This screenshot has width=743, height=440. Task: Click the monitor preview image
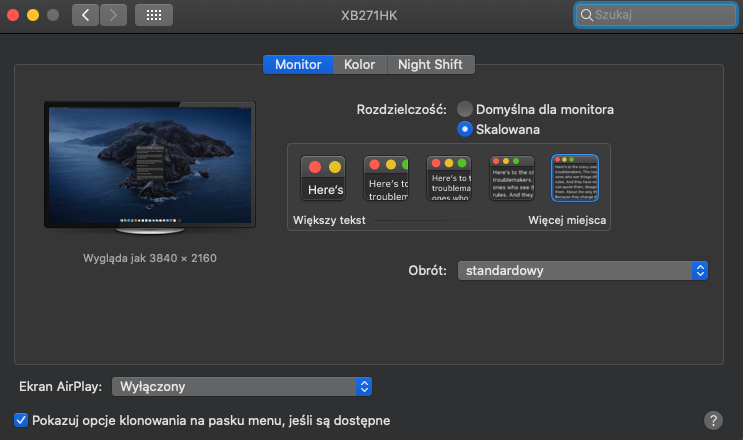coord(150,165)
